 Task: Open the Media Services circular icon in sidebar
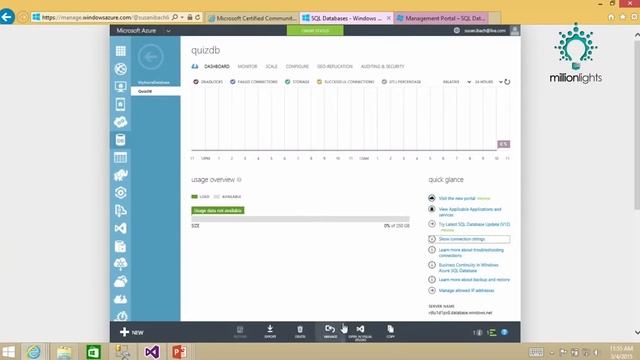pos(120,193)
